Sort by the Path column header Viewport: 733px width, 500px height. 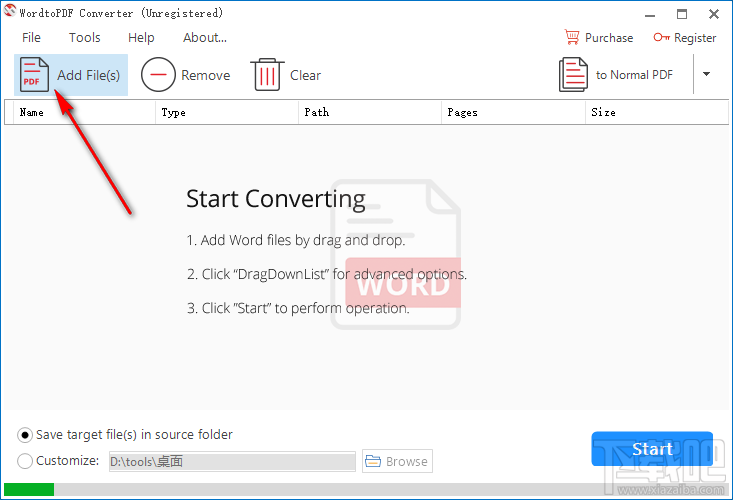point(370,112)
